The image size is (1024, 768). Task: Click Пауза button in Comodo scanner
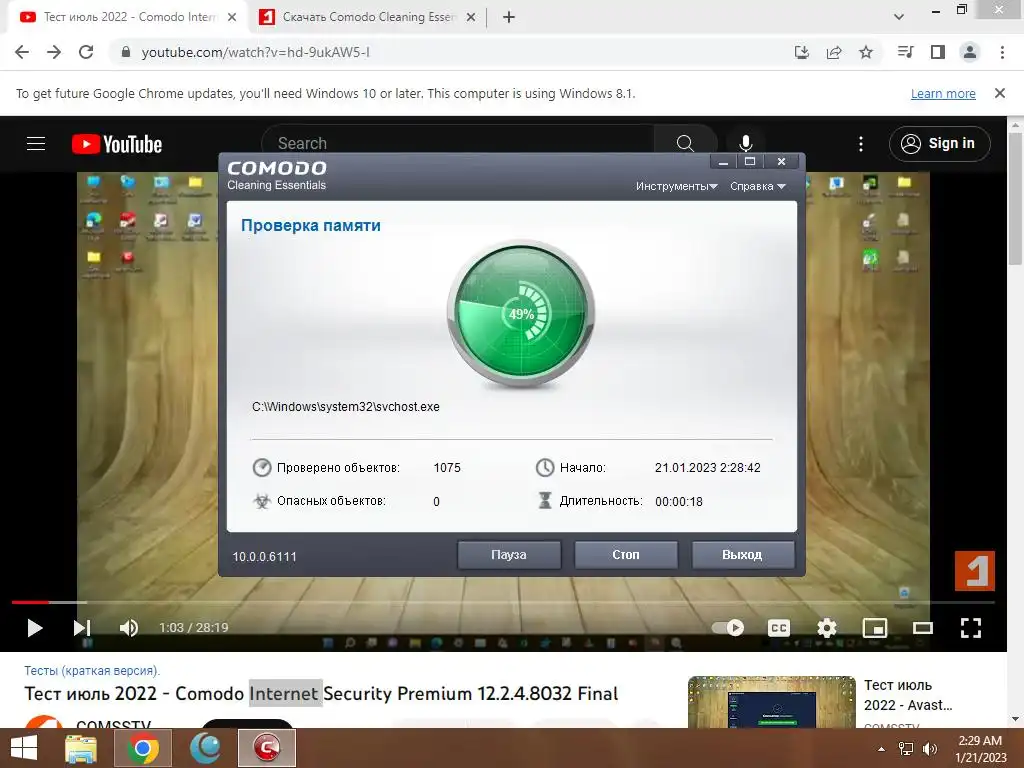pos(509,554)
